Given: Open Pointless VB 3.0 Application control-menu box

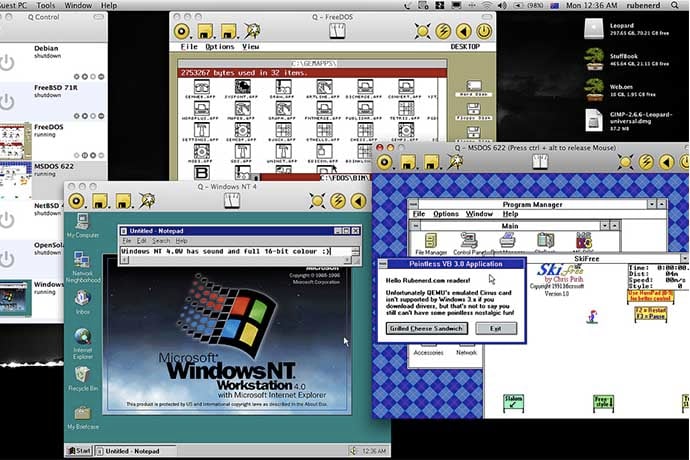Looking at the screenshot, I should [x=383, y=264].
